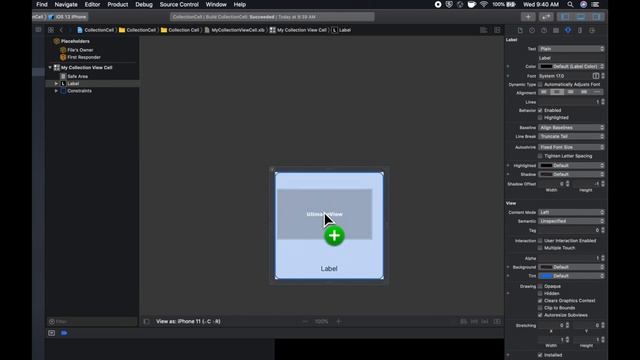Viewport: 640px width, 360px height.
Task: Toggle the right inspectors panel button
Action: pyautogui.click(x=596, y=17)
